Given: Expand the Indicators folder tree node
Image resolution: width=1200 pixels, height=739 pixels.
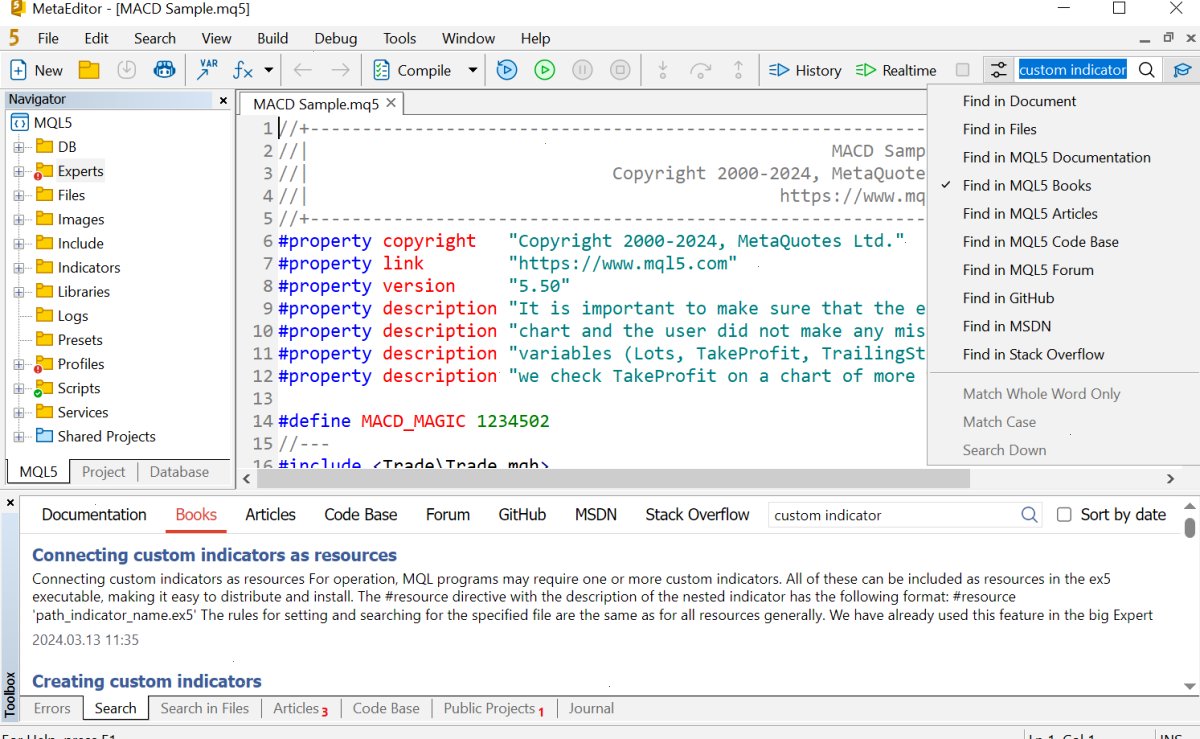Looking at the screenshot, I should click(18, 268).
